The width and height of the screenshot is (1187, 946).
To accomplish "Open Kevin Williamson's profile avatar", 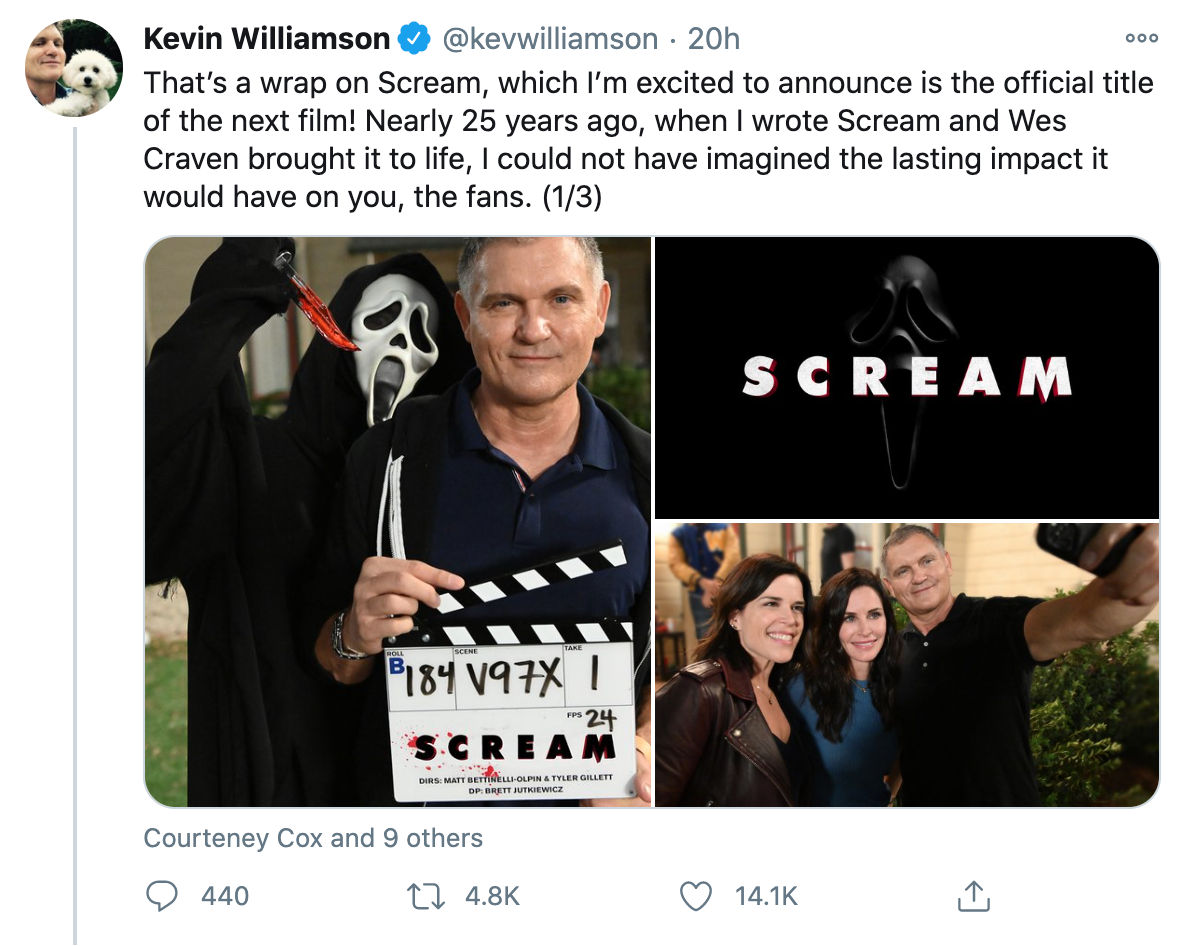I will pos(73,68).
